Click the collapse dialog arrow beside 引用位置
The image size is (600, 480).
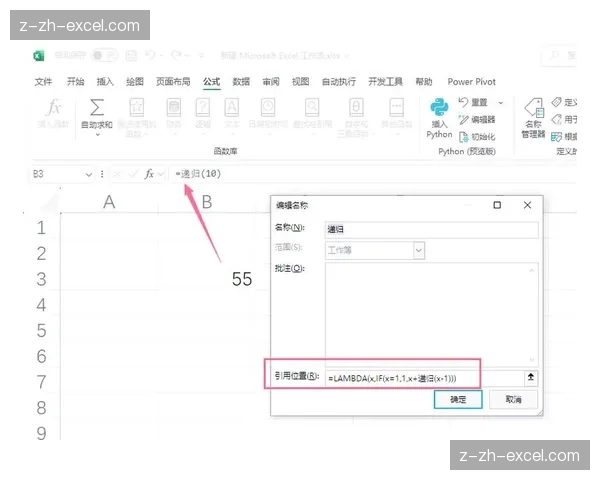[531, 377]
